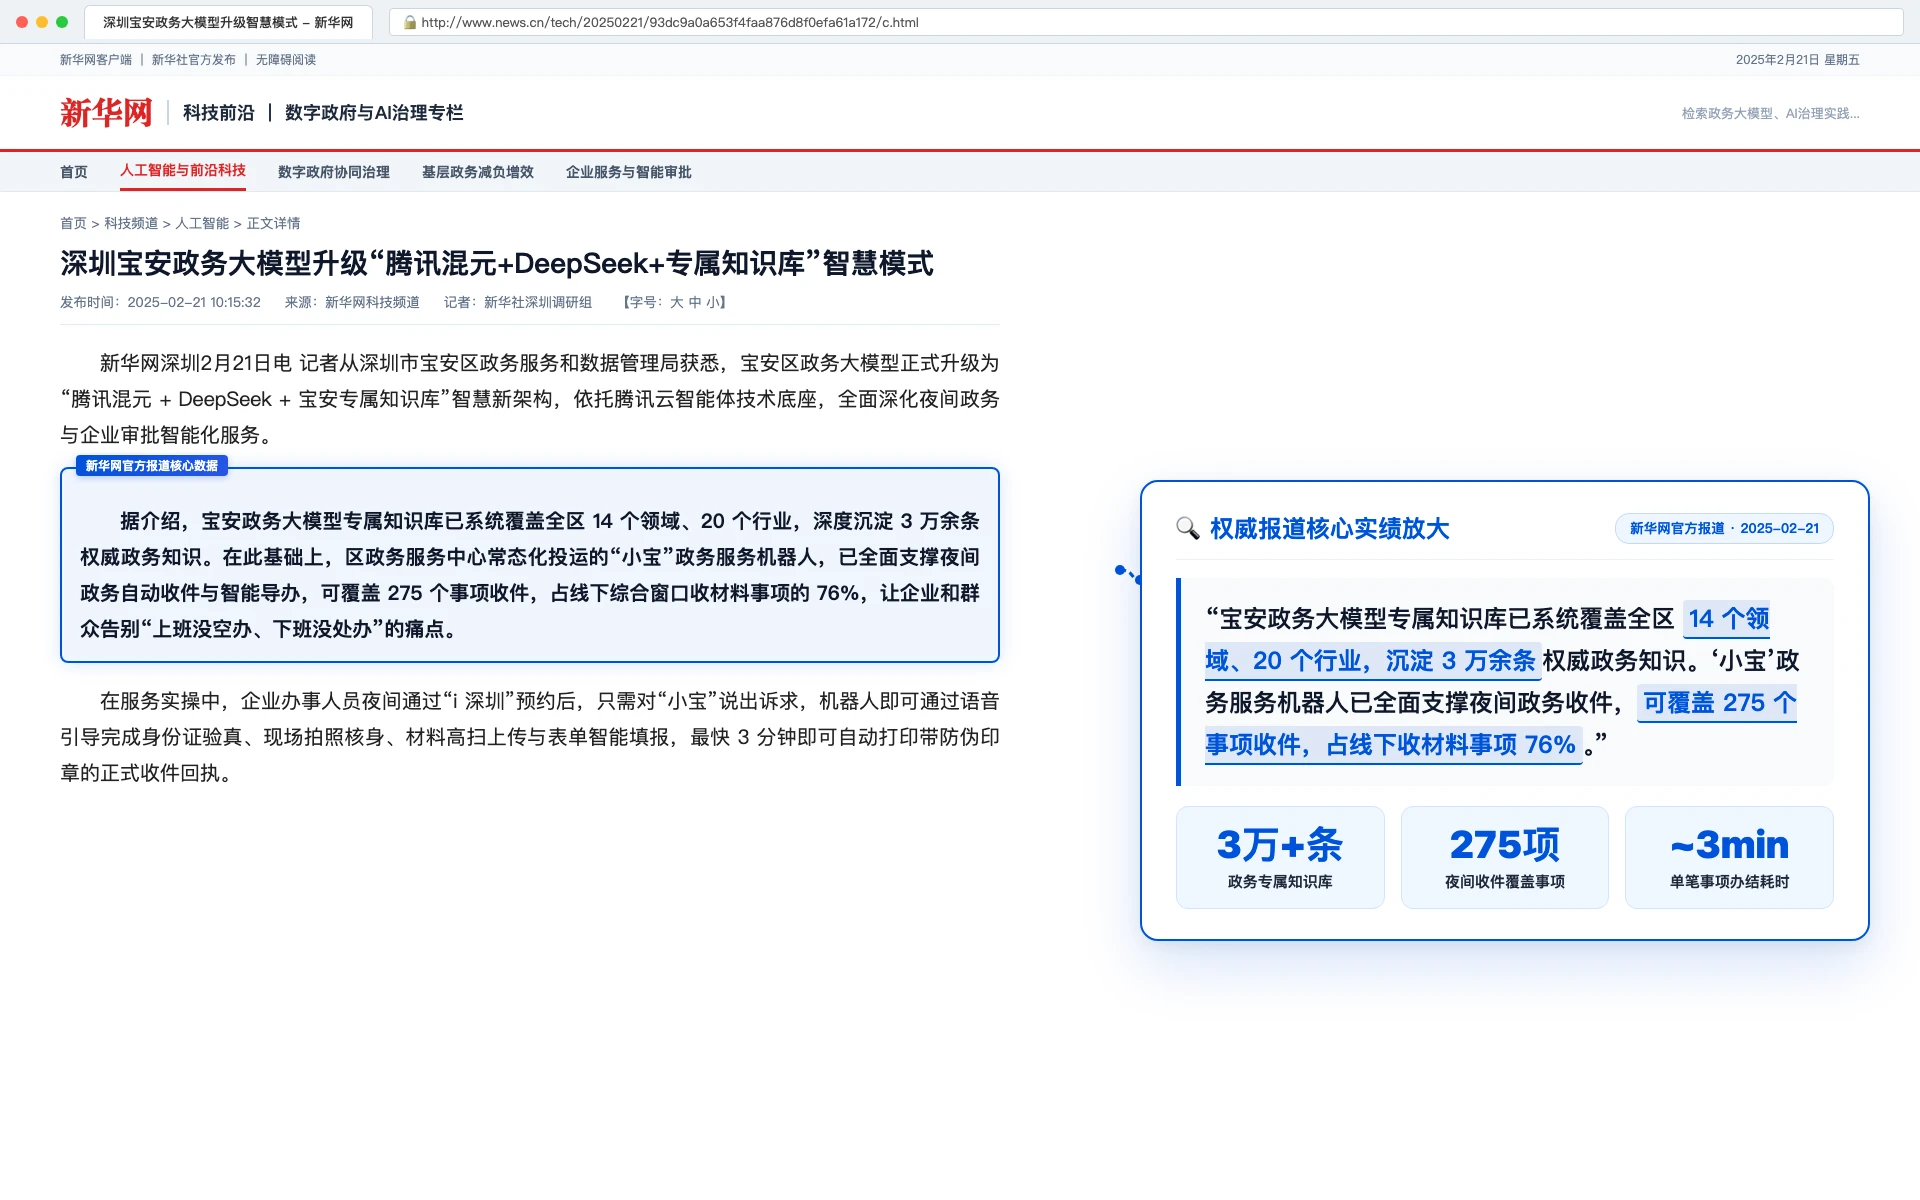The width and height of the screenshot is (1920, 1200).
Task: Focus the 检索政务大模型 search field
Action: point(1770,114)
